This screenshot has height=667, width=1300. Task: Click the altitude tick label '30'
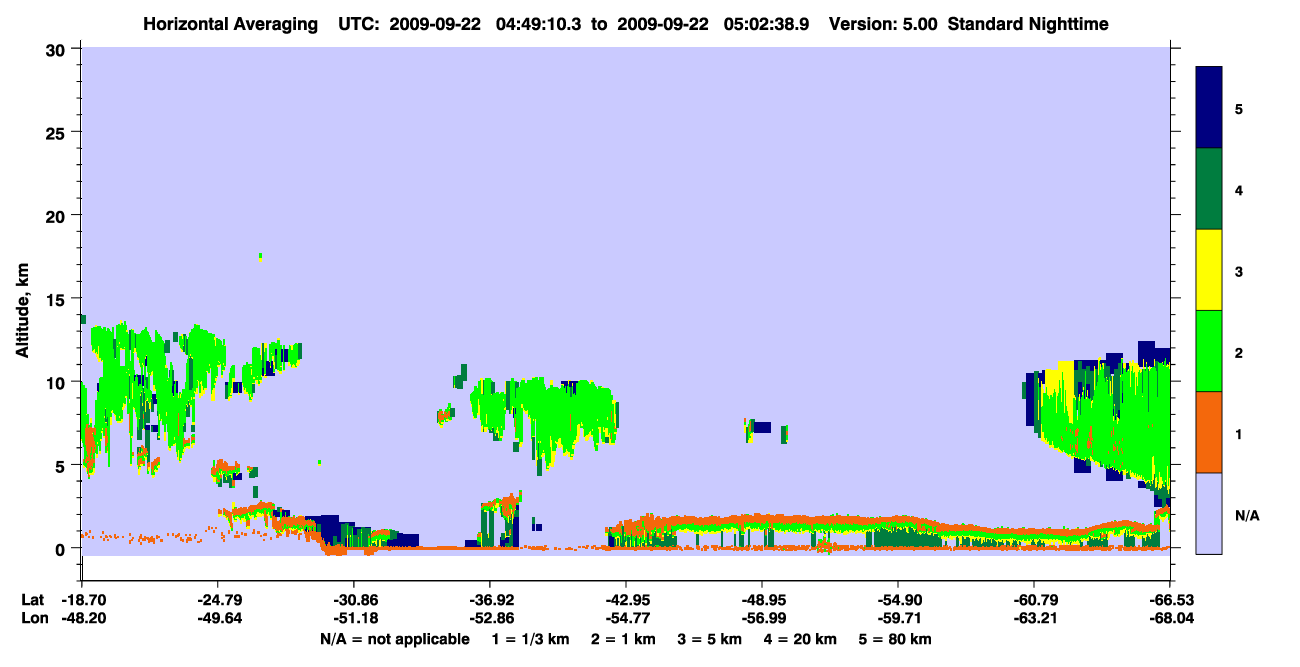pyautogui.click(x=58, y=49)
